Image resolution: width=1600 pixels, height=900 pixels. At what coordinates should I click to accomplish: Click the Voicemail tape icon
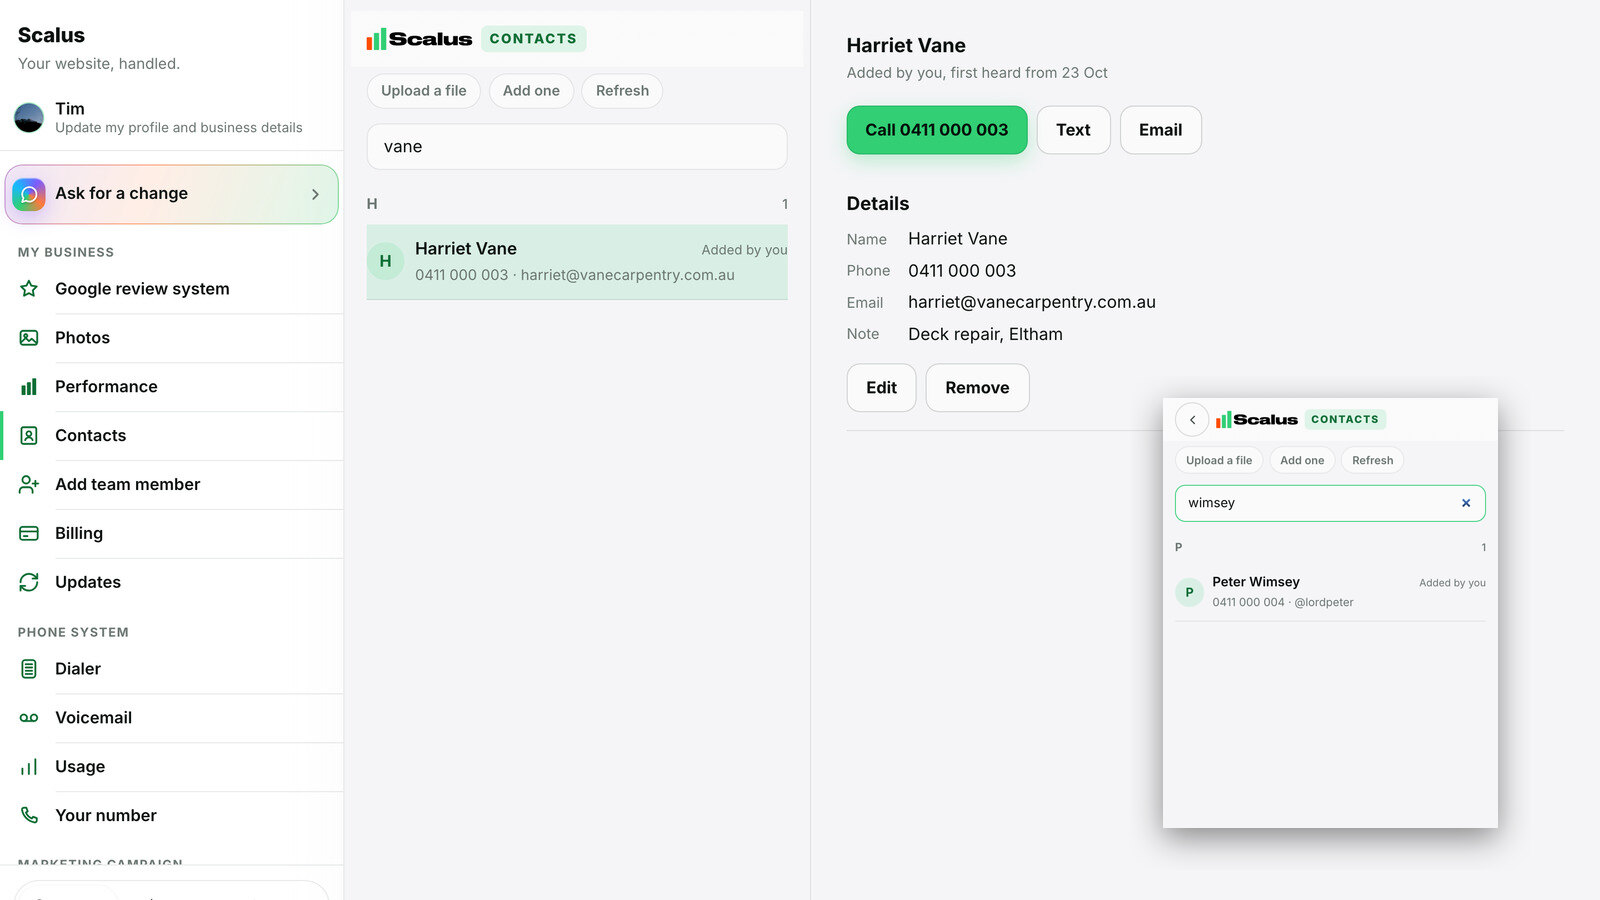click(x=29, y=718)
